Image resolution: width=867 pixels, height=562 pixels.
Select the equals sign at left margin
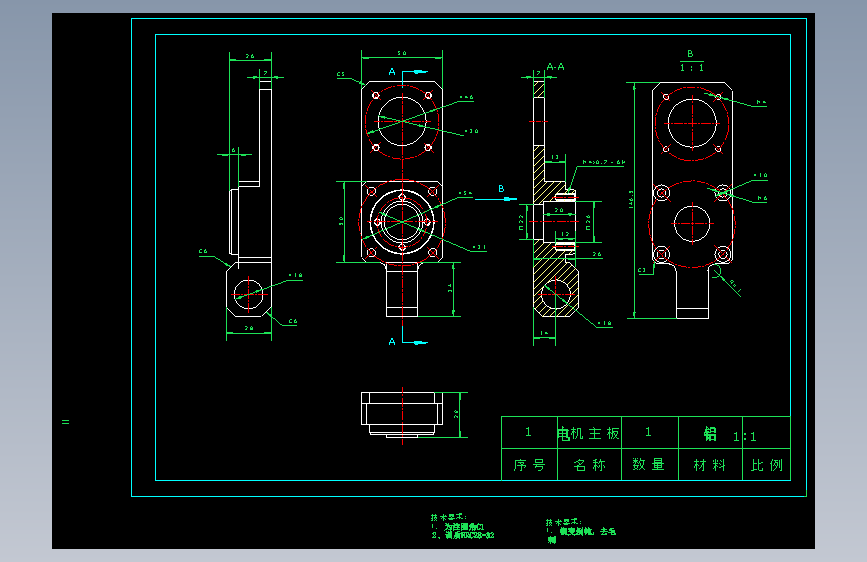coord(66,422)
